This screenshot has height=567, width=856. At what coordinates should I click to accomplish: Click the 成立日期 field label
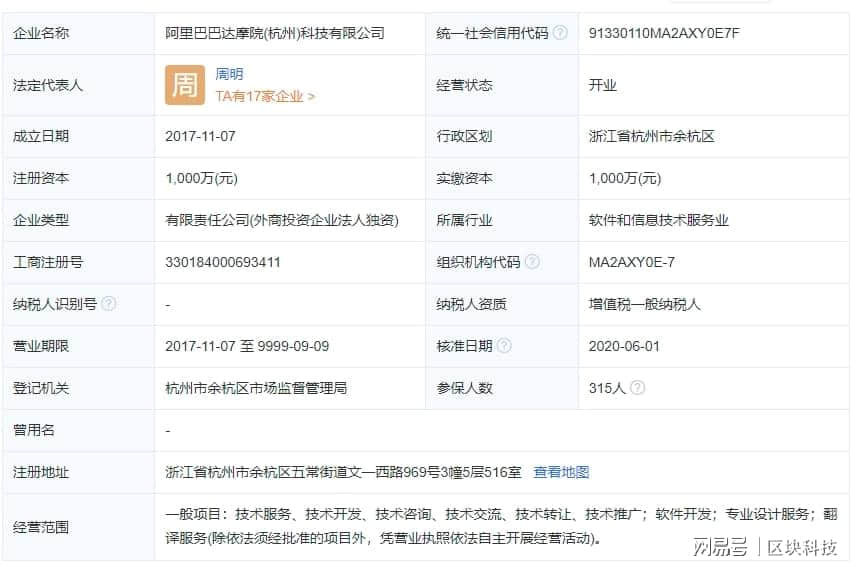41,136
